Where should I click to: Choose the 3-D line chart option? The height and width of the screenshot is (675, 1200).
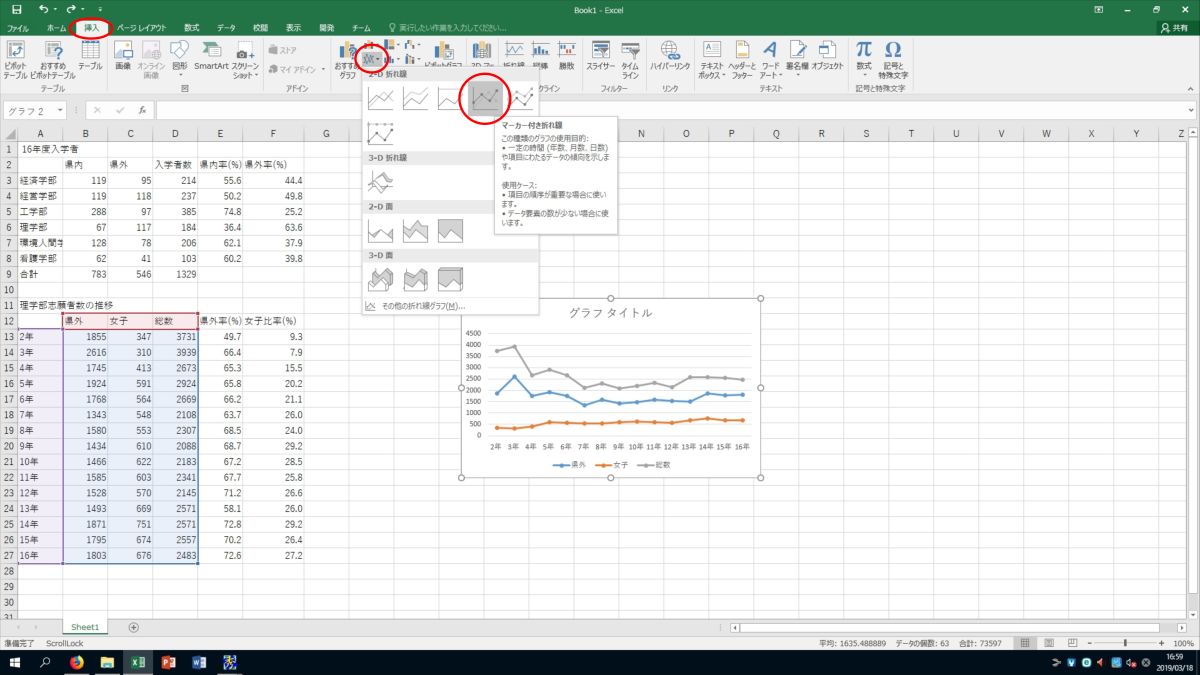coord(381,181)
